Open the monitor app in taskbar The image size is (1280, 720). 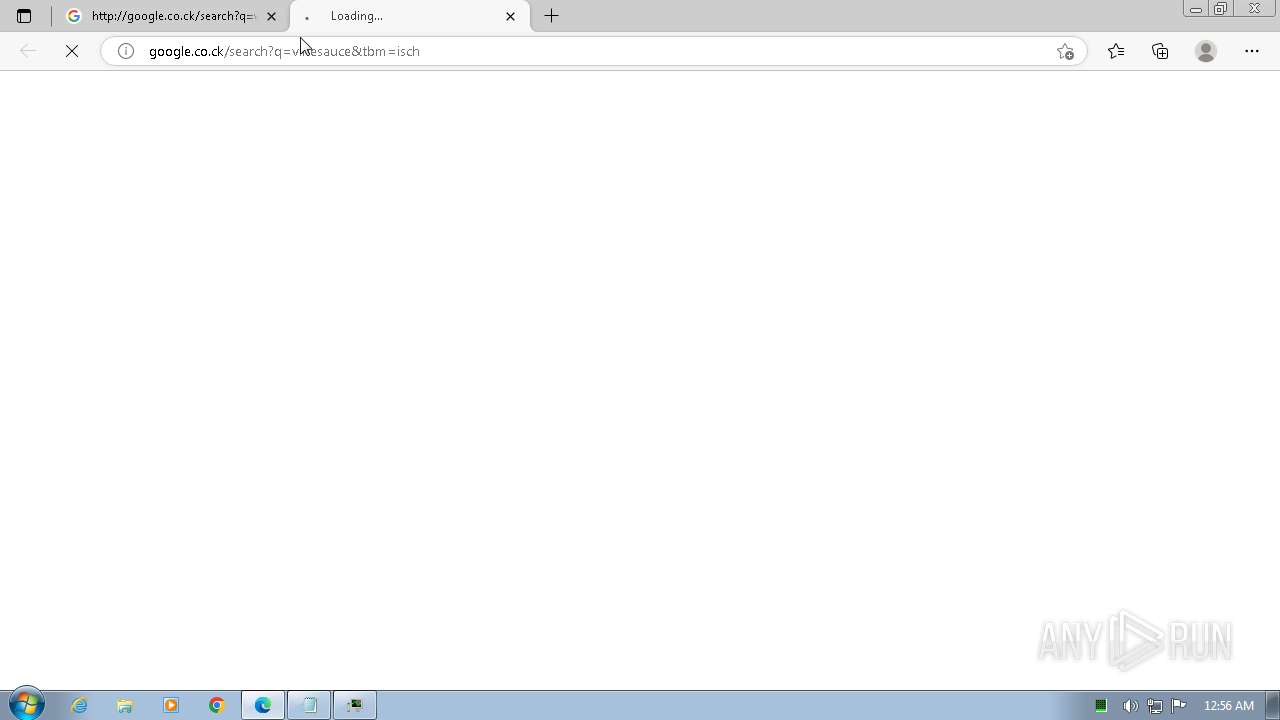coord(355,705)
